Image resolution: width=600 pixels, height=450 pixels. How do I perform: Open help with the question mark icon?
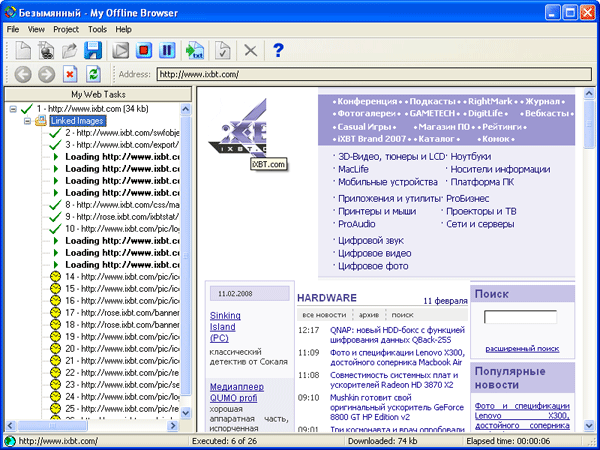pyautogui.click(x=279, y=50)
